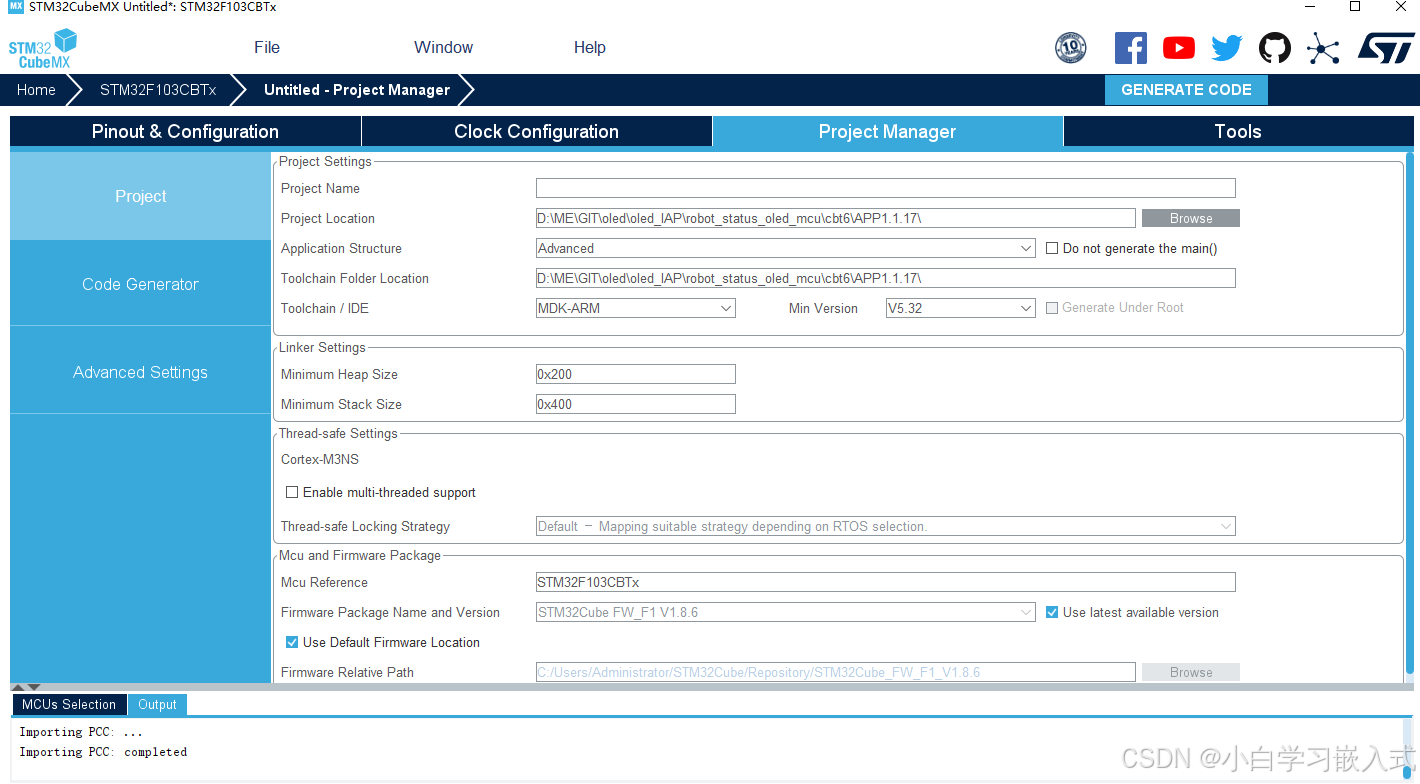1420x784 pixels.
Task: Open the YouTube icon link
Action: pos(1179,48)
